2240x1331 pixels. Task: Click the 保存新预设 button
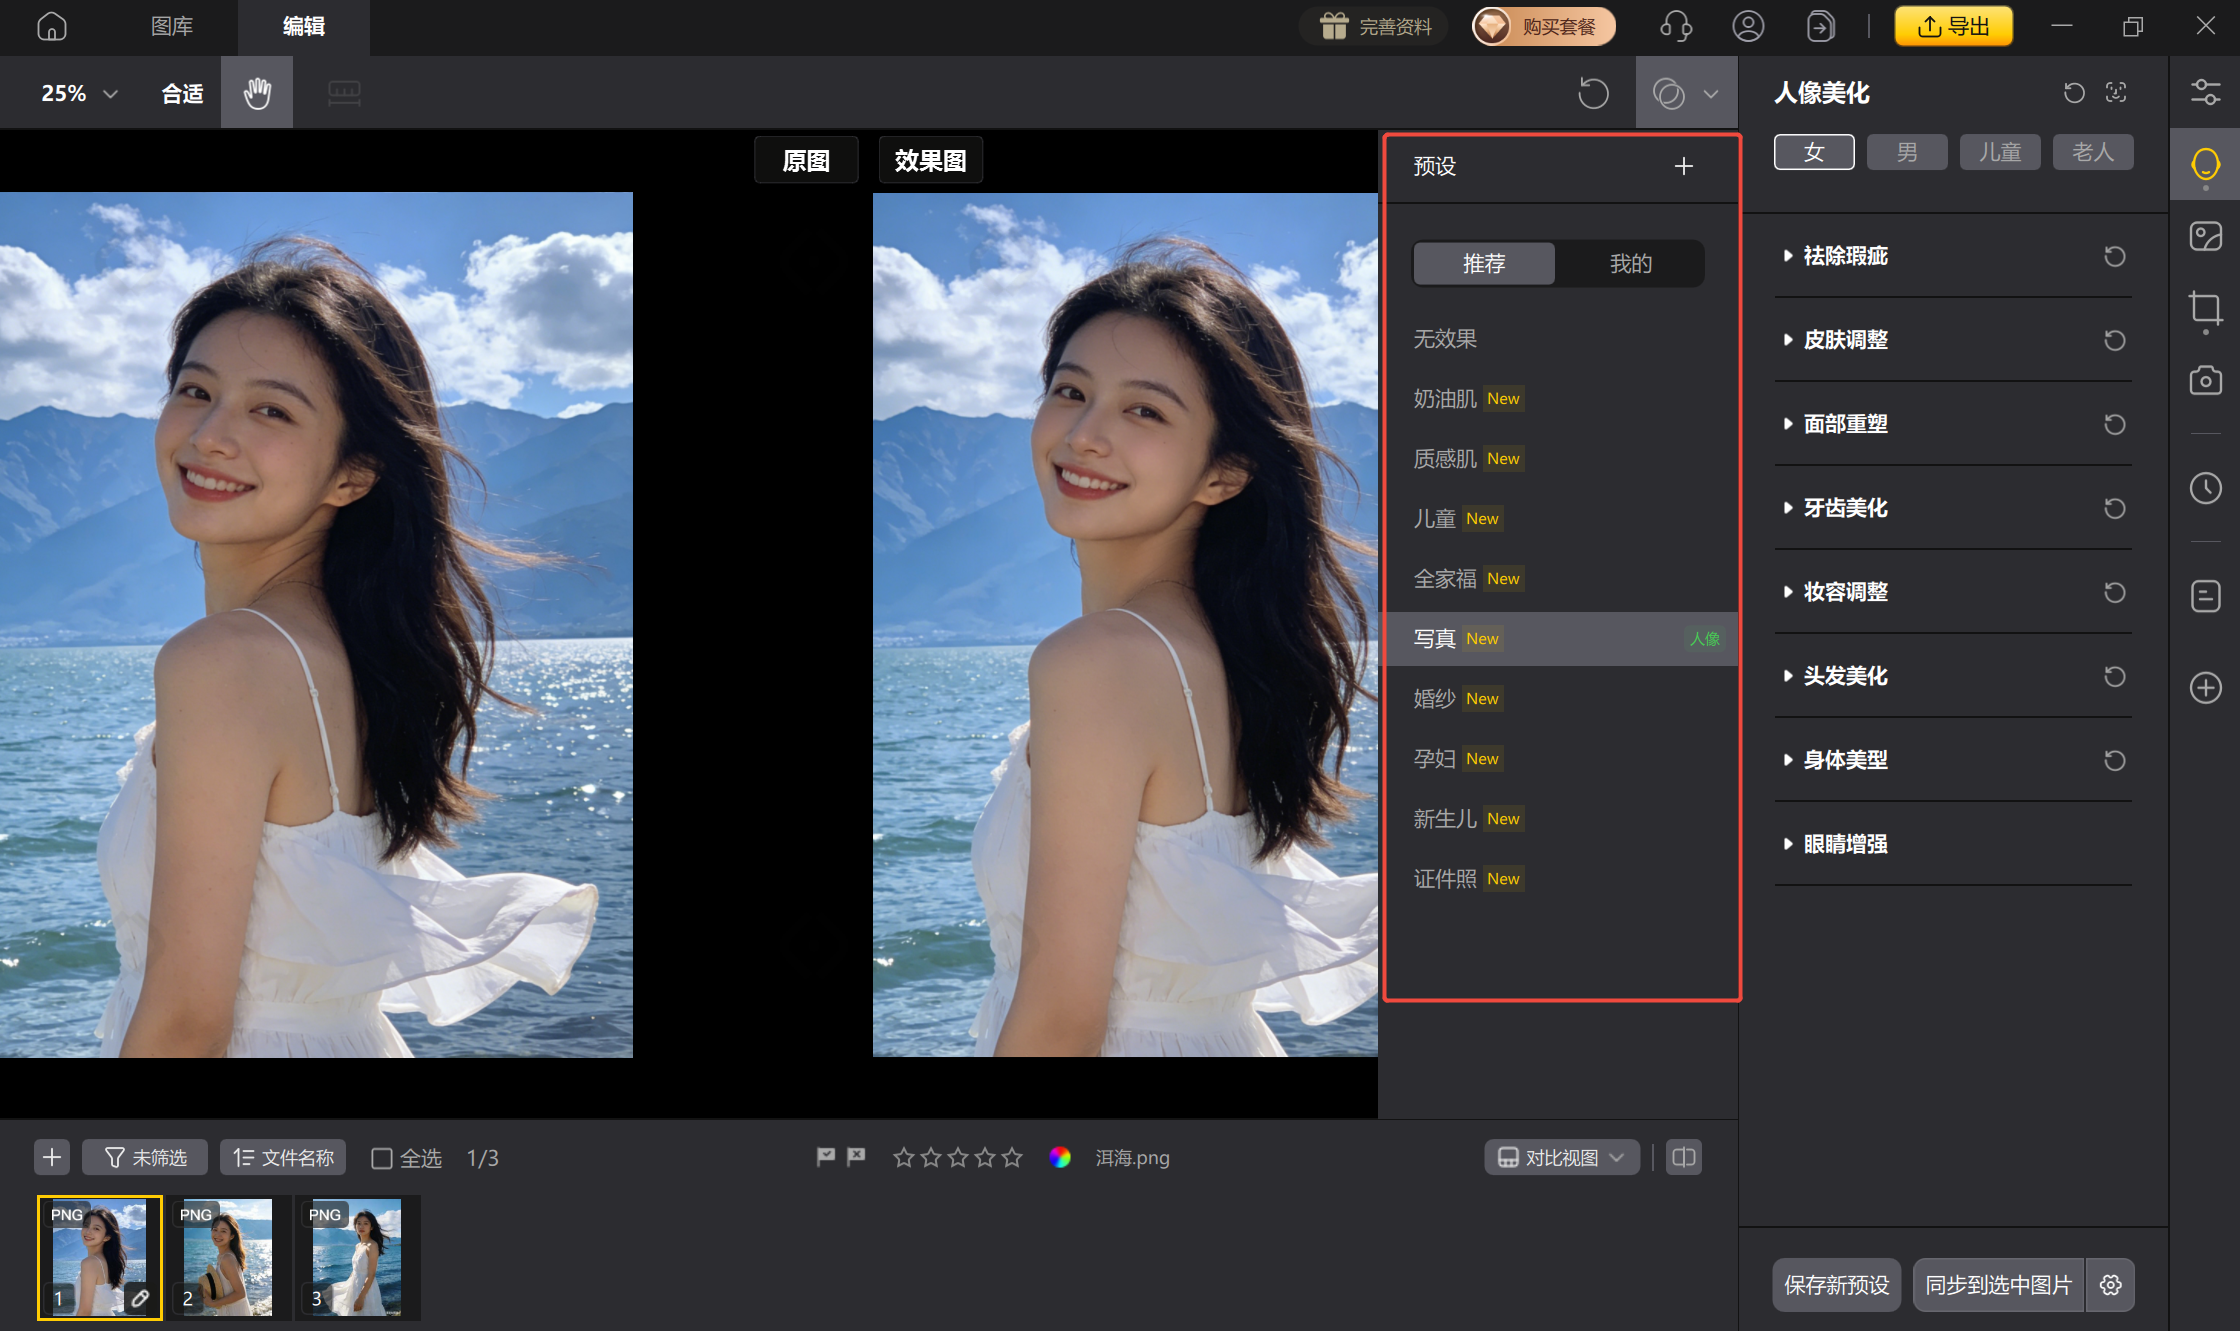pyautogui.click(x=1836, y=1285)
